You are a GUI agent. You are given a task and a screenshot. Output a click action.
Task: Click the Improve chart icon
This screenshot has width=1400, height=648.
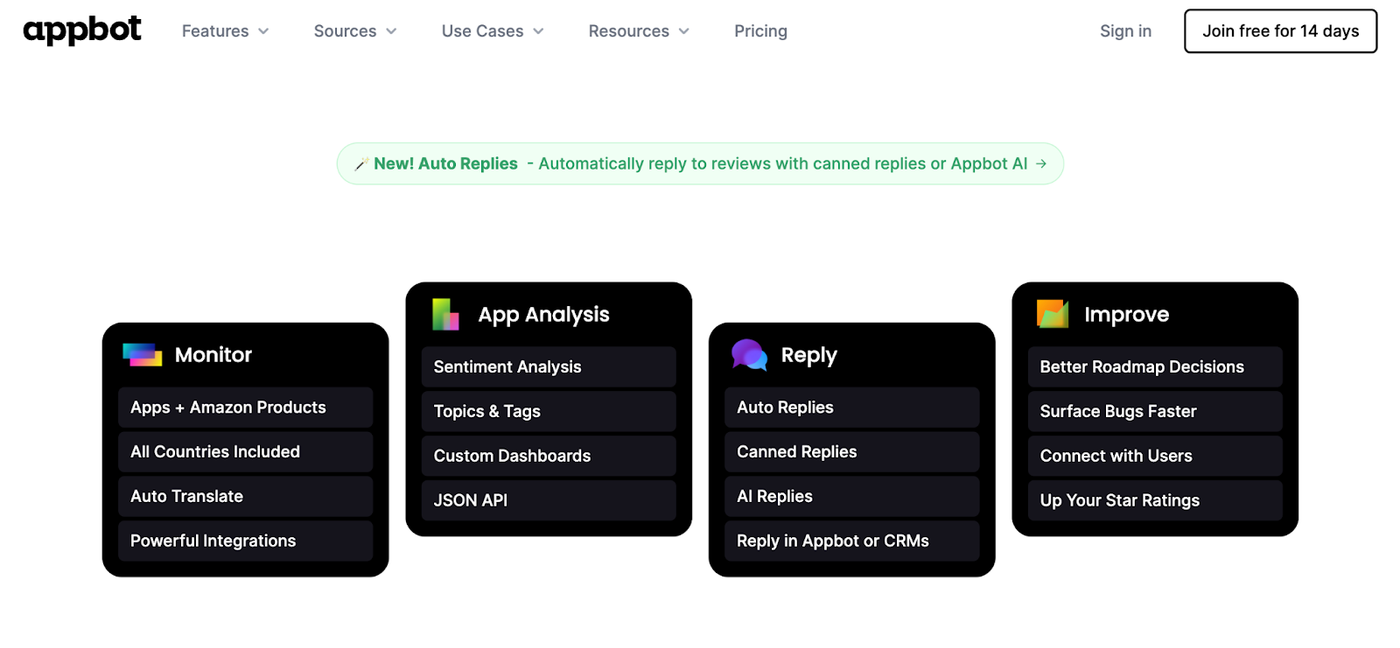[x=1052, y=314]
